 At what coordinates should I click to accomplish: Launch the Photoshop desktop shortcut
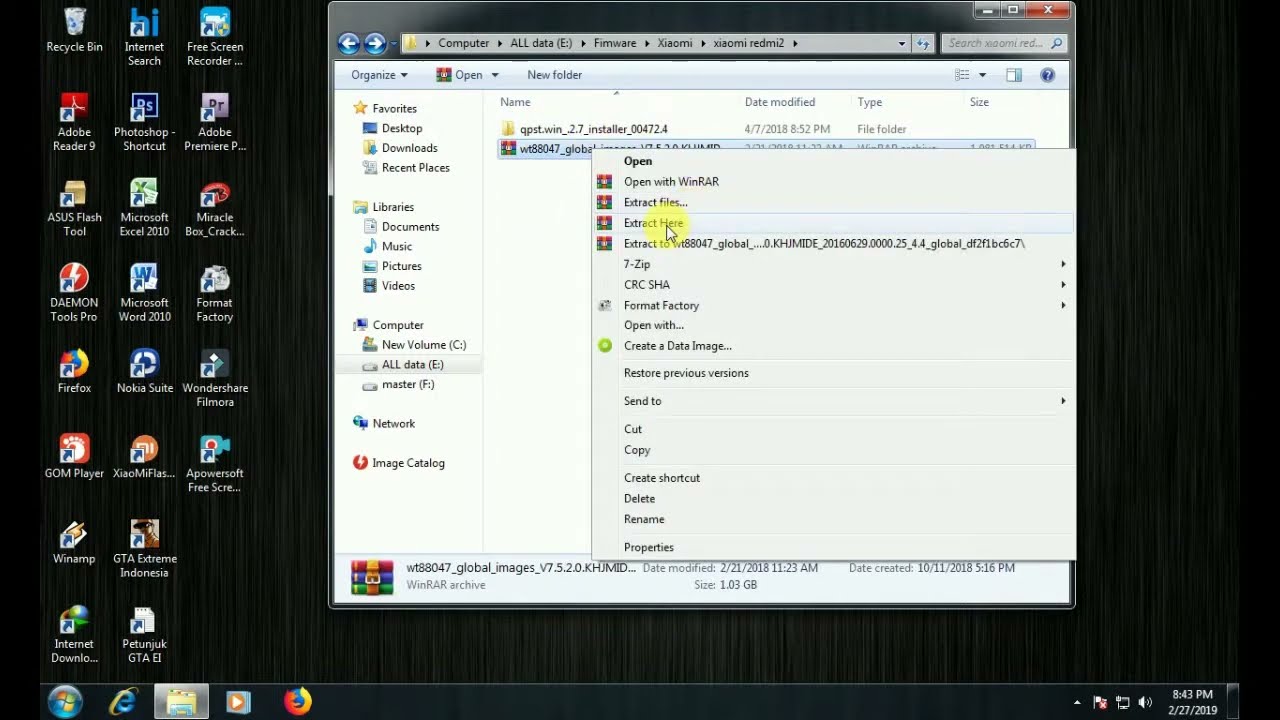(x=144, y=123)
